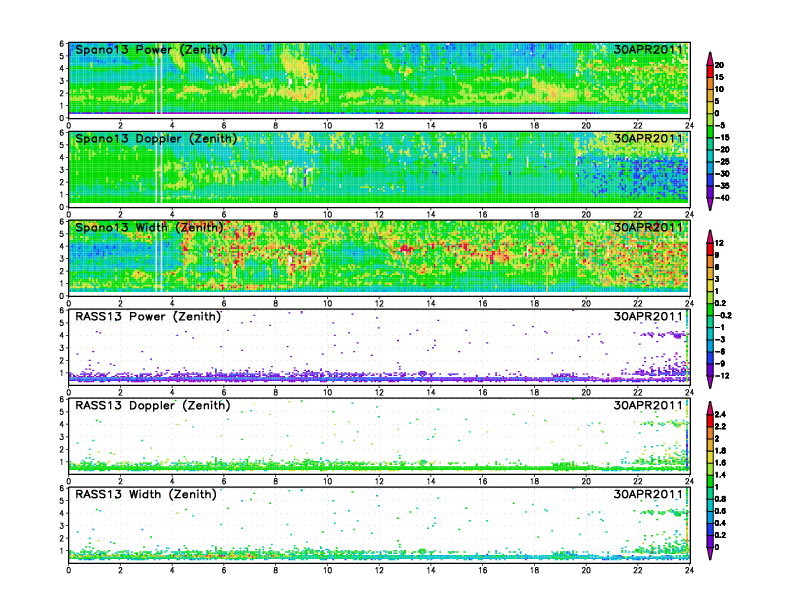
Task: Select 30APR2011 date in RASS13 Power panel
Action: pyautogui.click(x=648, y=316)
